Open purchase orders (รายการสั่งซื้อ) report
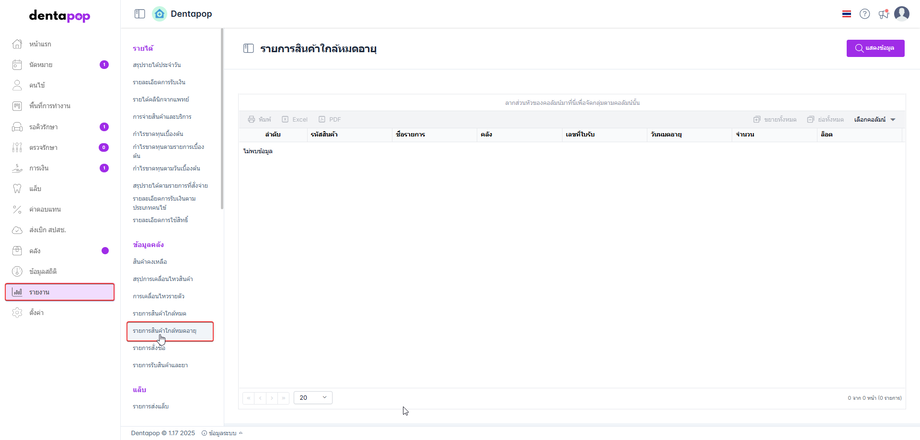This screenshot has width=920, height=440. point(149,348)
